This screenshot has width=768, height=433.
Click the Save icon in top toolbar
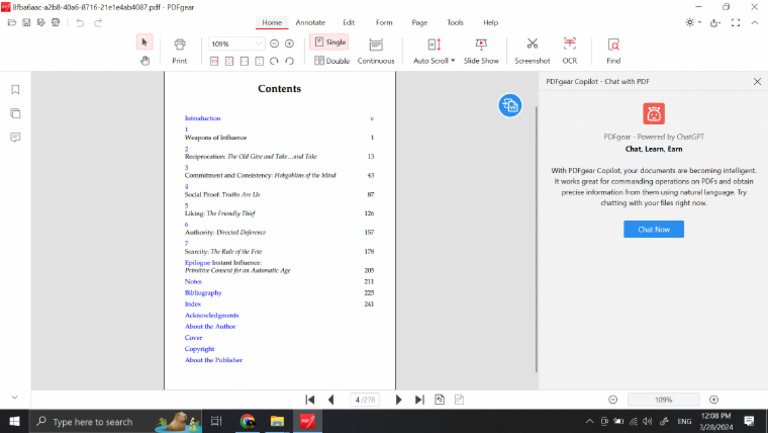(26, 23)
